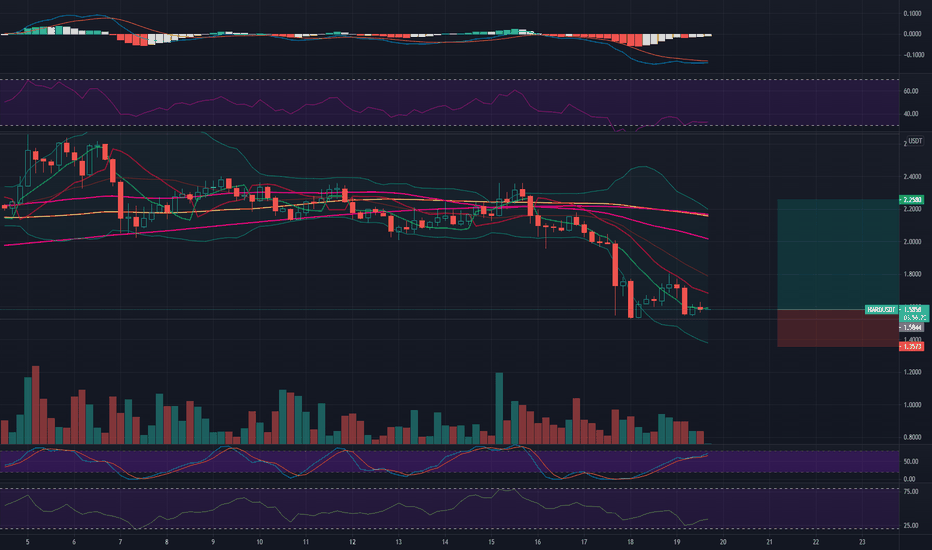Select the HARDUSDT symbol price label
This screenshot has width=932, height=550.
881,310
